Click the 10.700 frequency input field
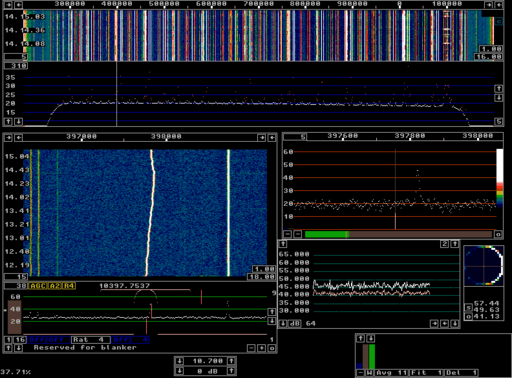The height and width of the screenshot is (378, 512). (205, 361)
